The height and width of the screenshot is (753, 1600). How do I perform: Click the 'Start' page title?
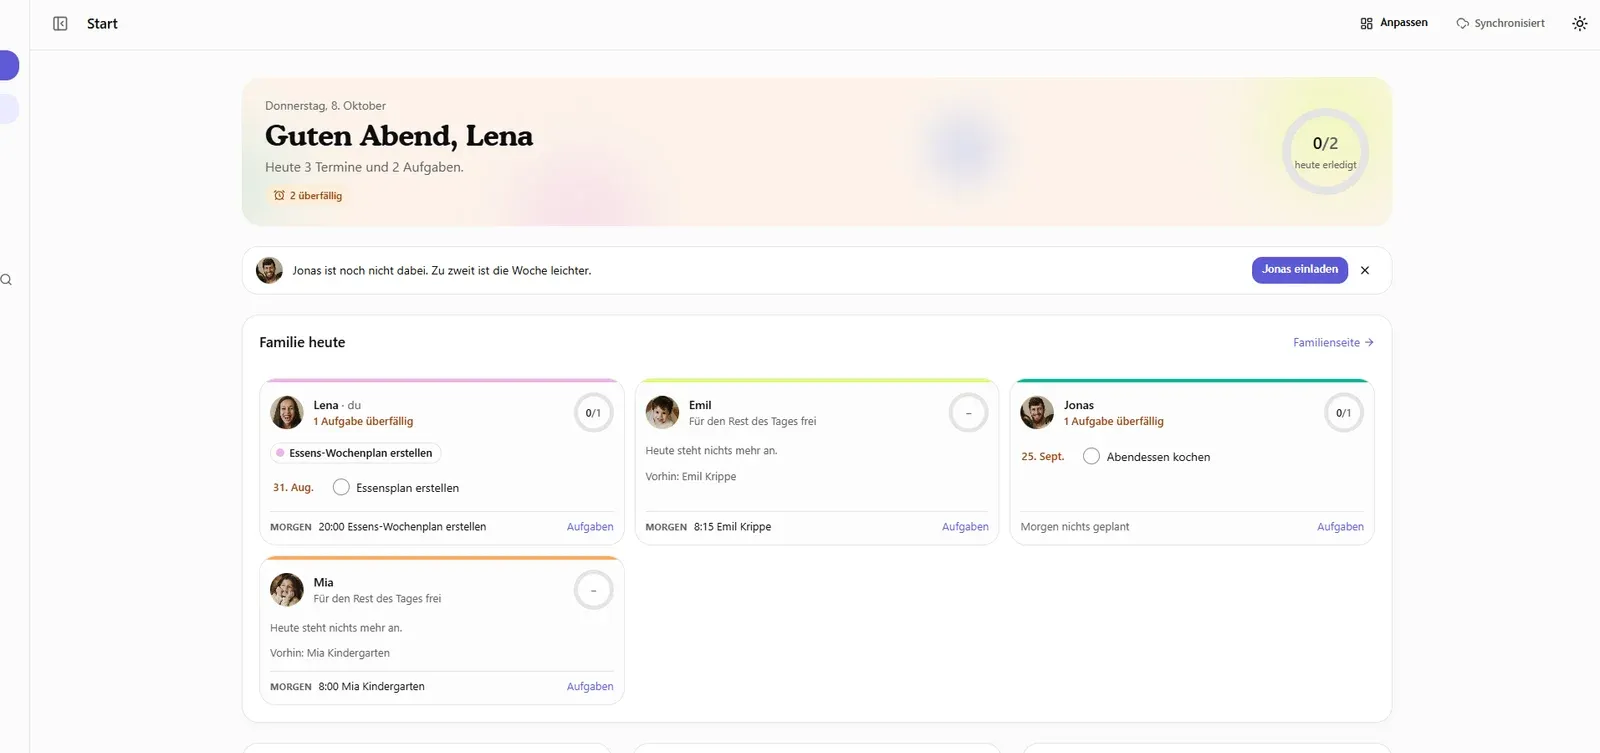click(x=102, y=24)
